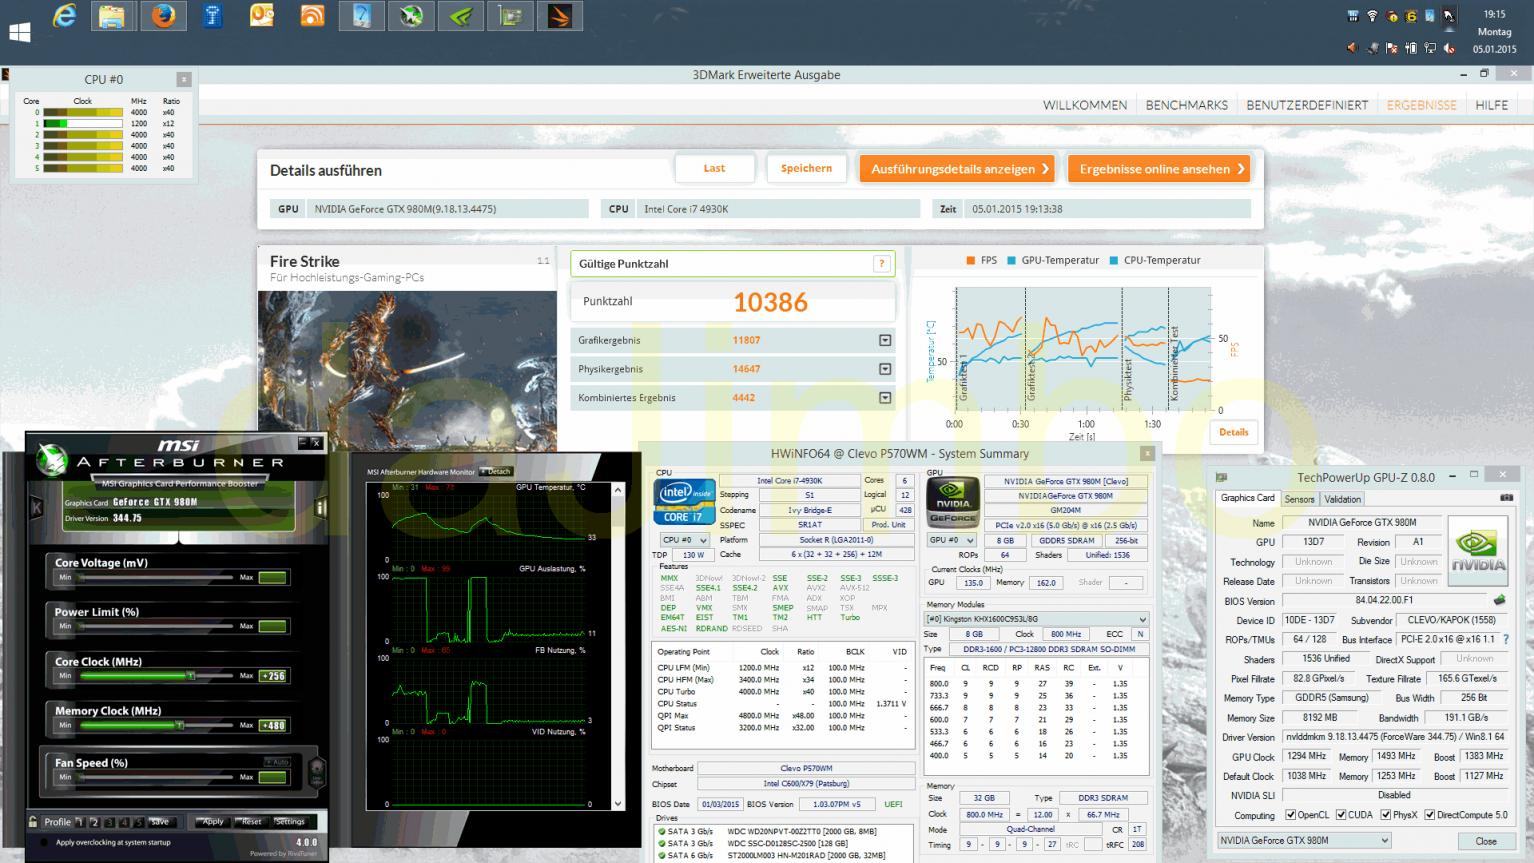Click the Core Clock +256 value field

pyautogui.click(x=273, y=676)
